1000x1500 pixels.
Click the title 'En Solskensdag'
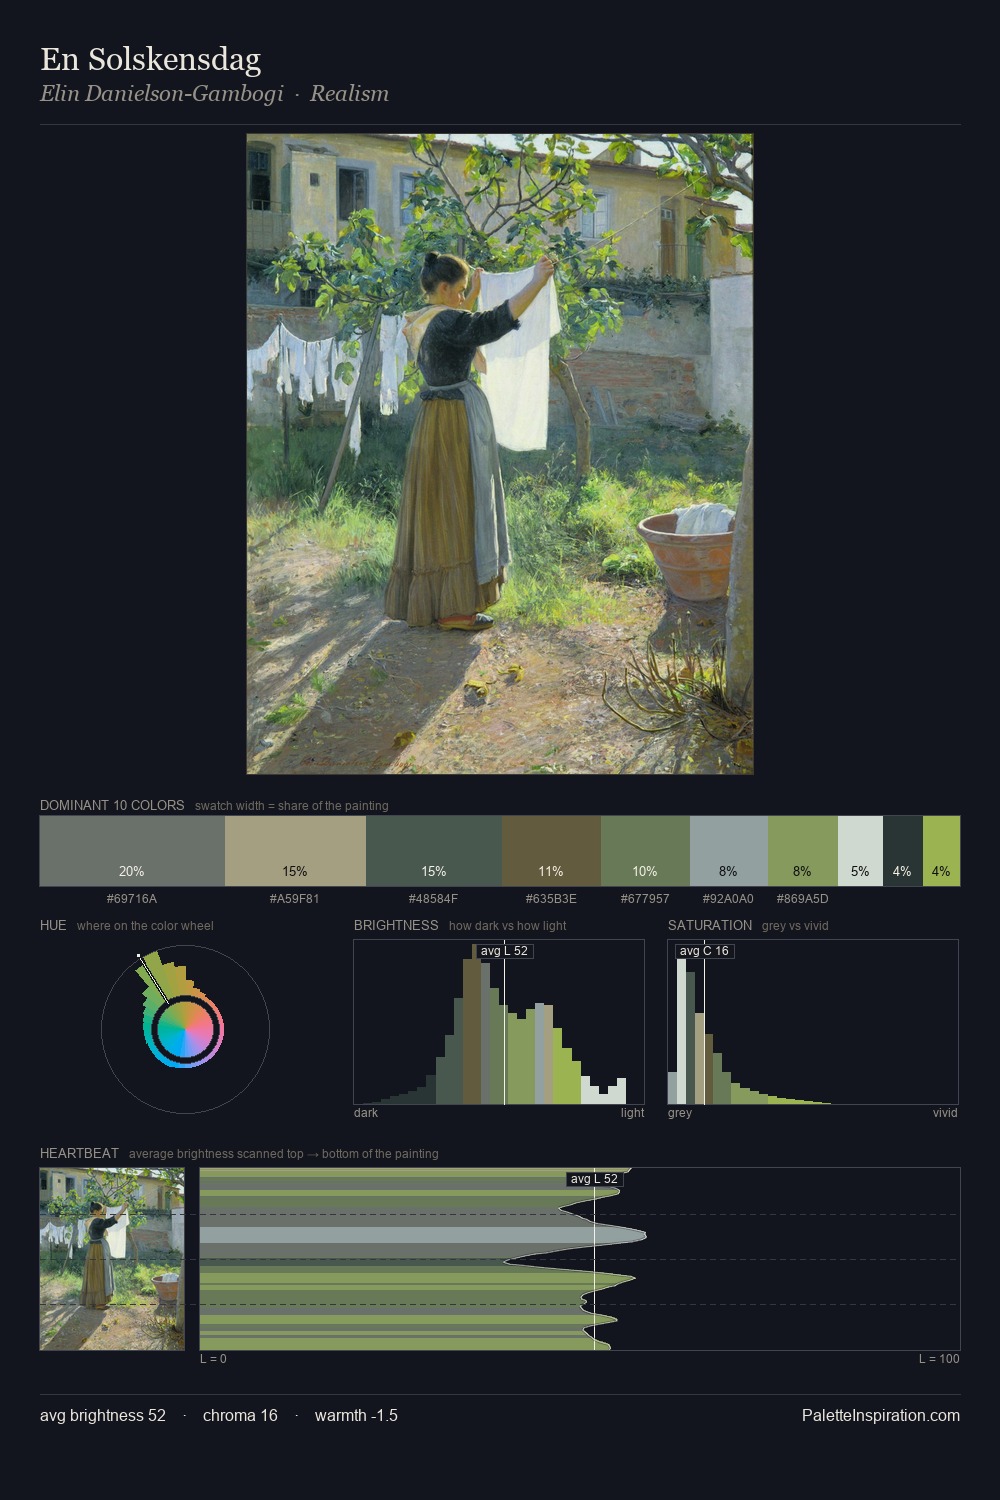(151, 60)
